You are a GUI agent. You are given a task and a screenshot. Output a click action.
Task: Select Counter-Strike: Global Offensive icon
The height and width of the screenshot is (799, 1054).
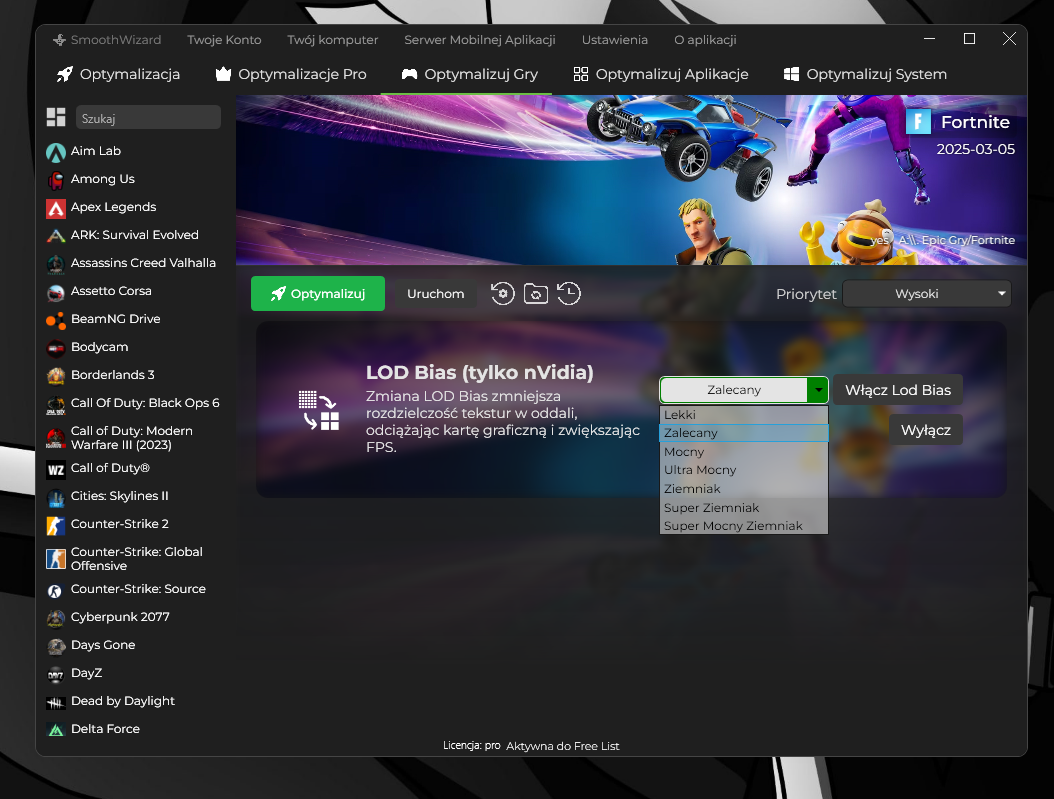56,558
